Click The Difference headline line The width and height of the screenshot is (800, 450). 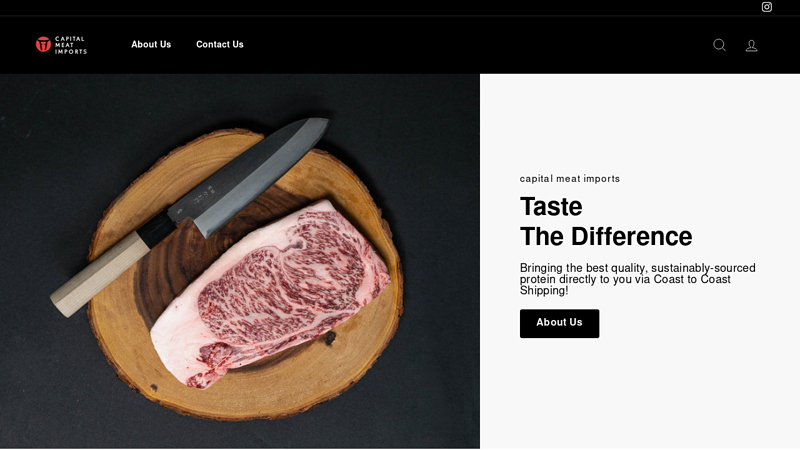606,237
